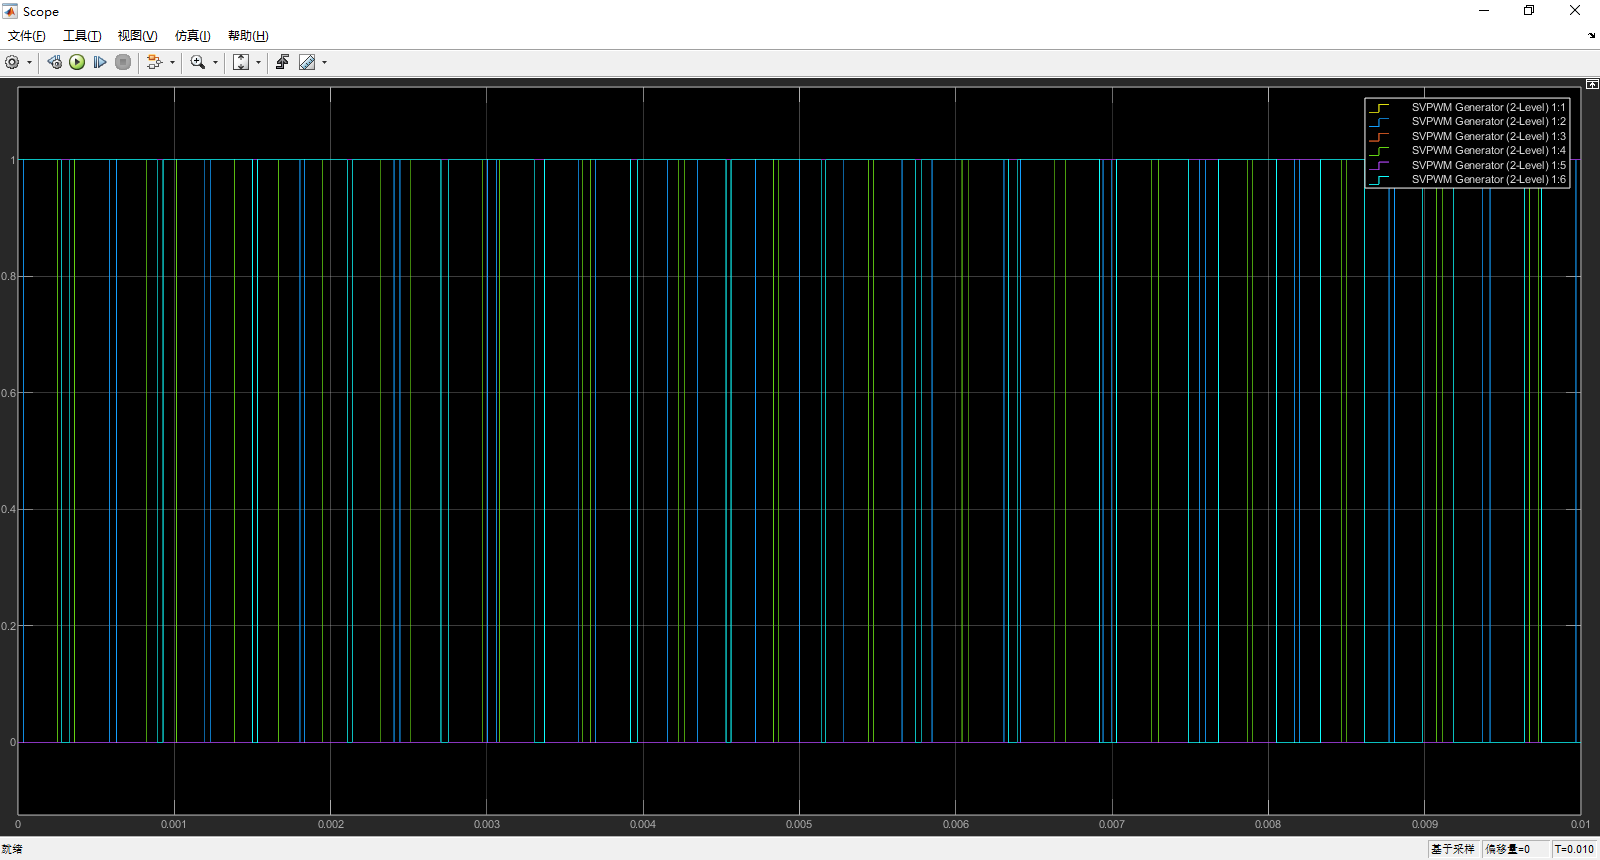Click the Scope MATLAB icon in the title bar
Image resolution: width=1600 pixels, height=860 pixels.
click(x=10, y=11)
